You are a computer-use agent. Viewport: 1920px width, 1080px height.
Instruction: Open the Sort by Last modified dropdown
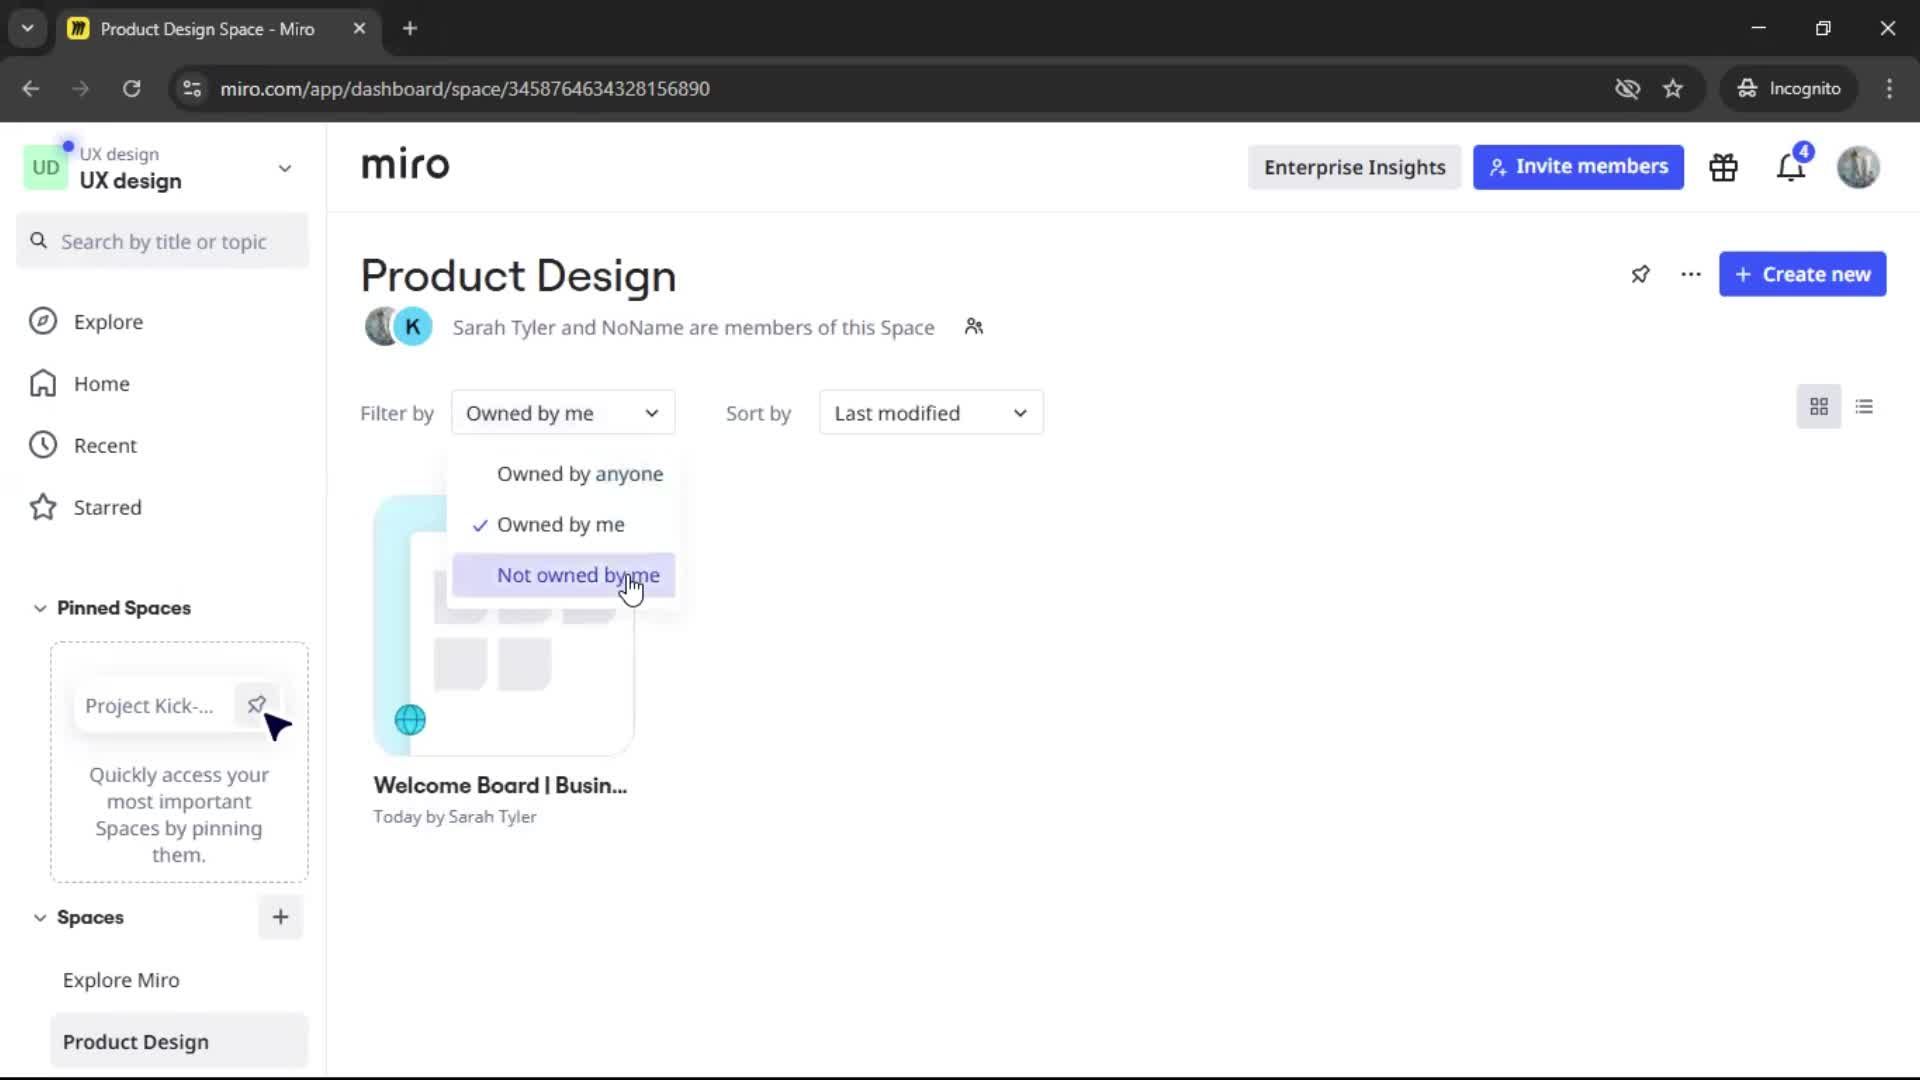tap(931, 413)
